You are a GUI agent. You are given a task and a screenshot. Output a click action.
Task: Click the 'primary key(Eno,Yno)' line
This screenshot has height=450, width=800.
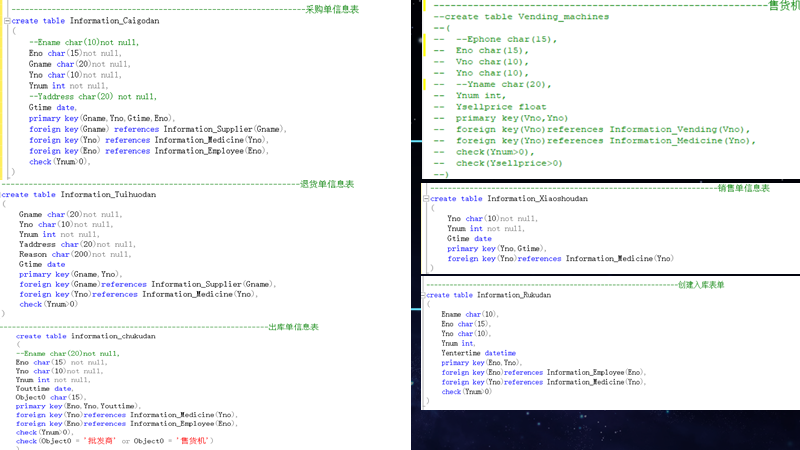481,363
